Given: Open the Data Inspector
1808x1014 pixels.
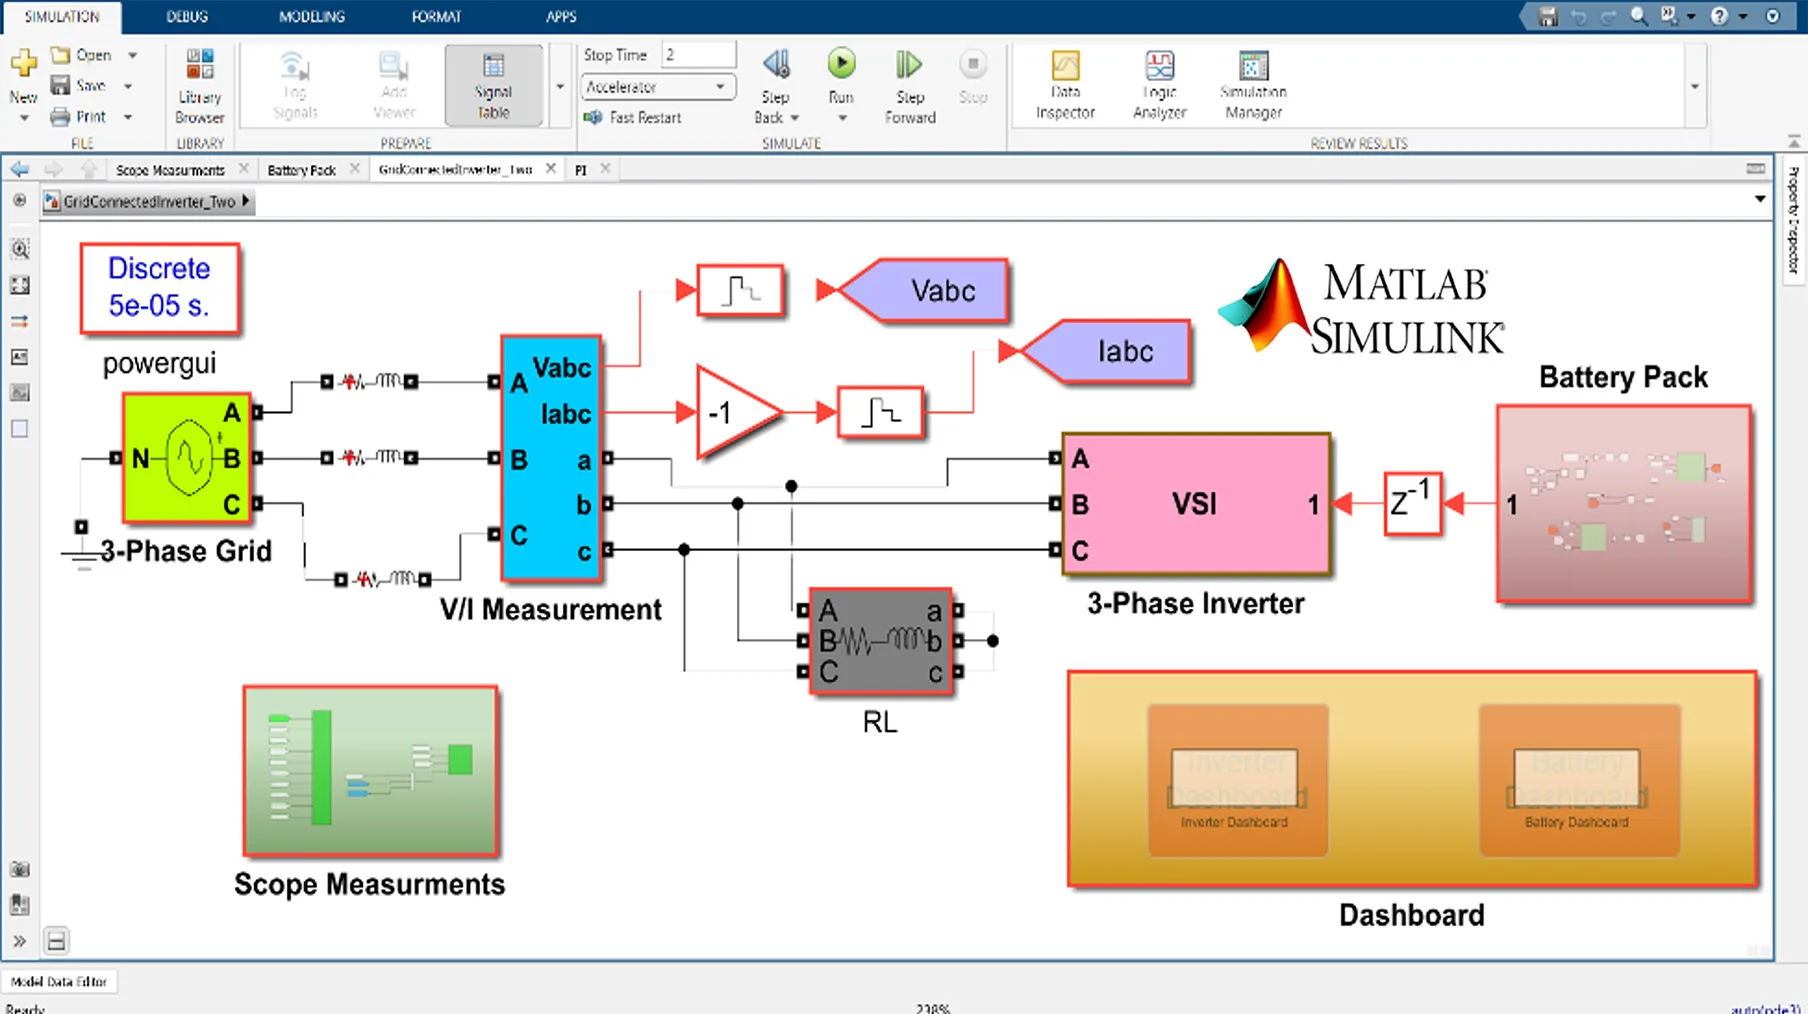Looking at the screenshot, I should click(x=1065, y=86).
